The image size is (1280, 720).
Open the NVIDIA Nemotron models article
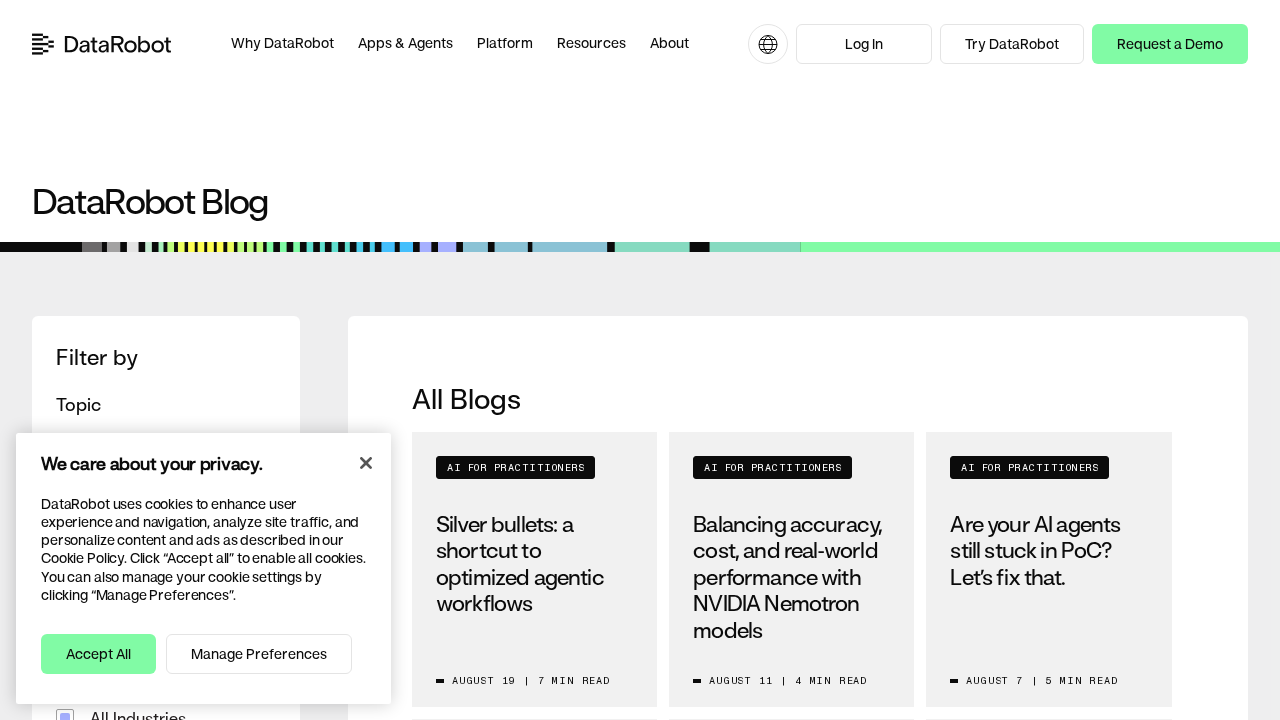tap(788, 577)
